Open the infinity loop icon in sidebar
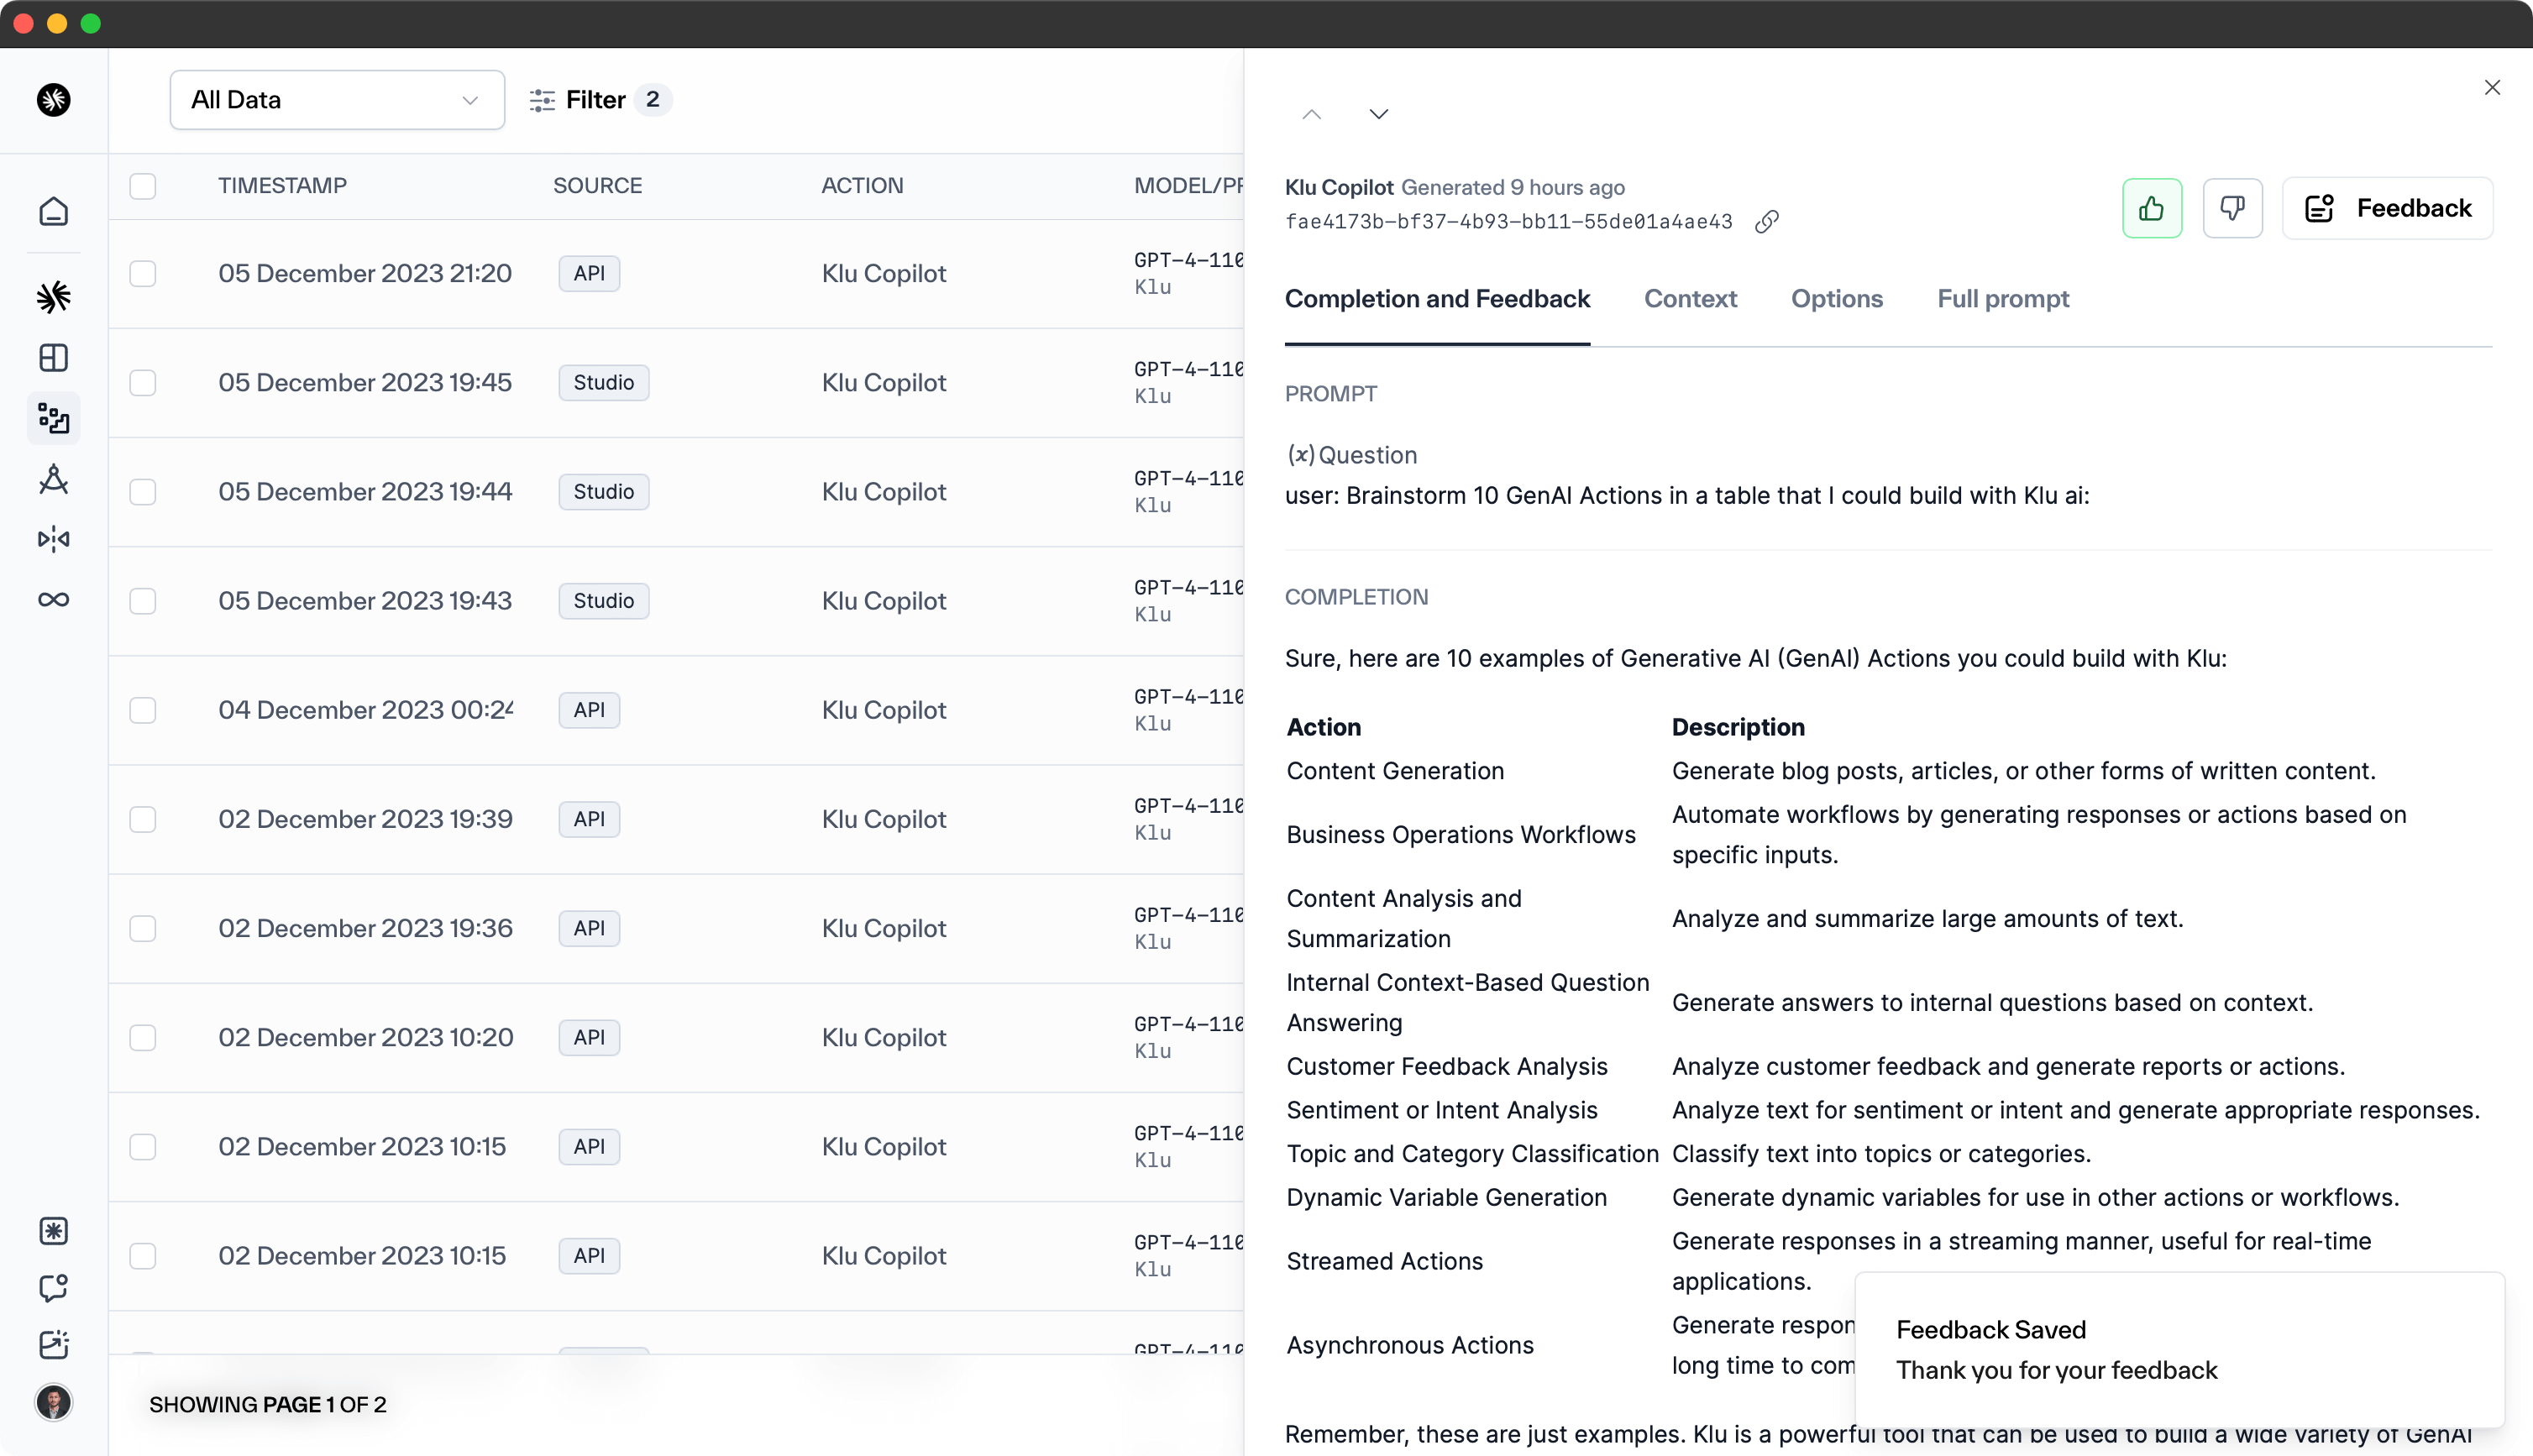Image resolution: width=2533 pixels, height=1456 pixels. pyautogui.click(x=54, y=600)
